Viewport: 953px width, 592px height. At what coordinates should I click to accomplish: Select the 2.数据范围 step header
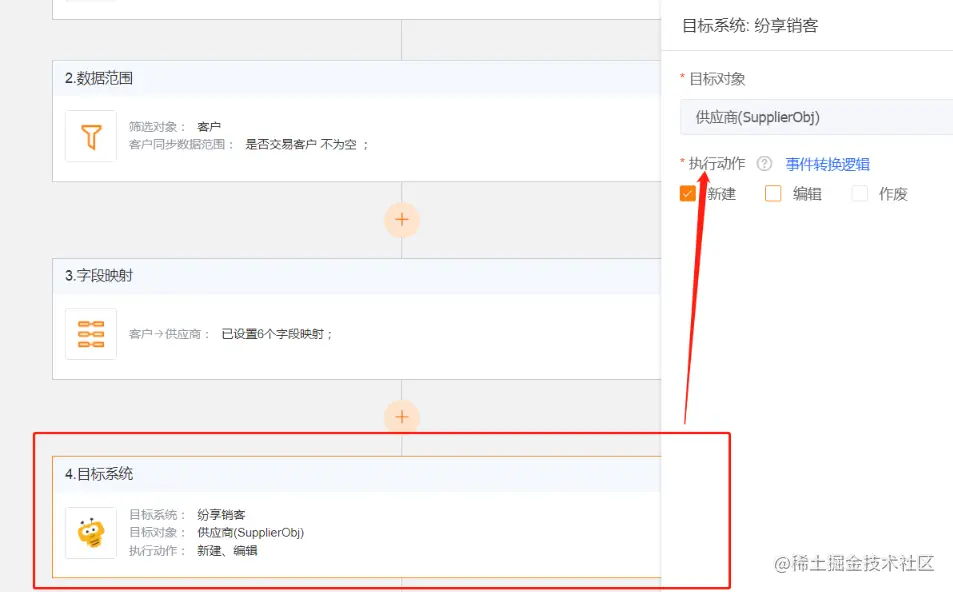[x=357, y=78]
